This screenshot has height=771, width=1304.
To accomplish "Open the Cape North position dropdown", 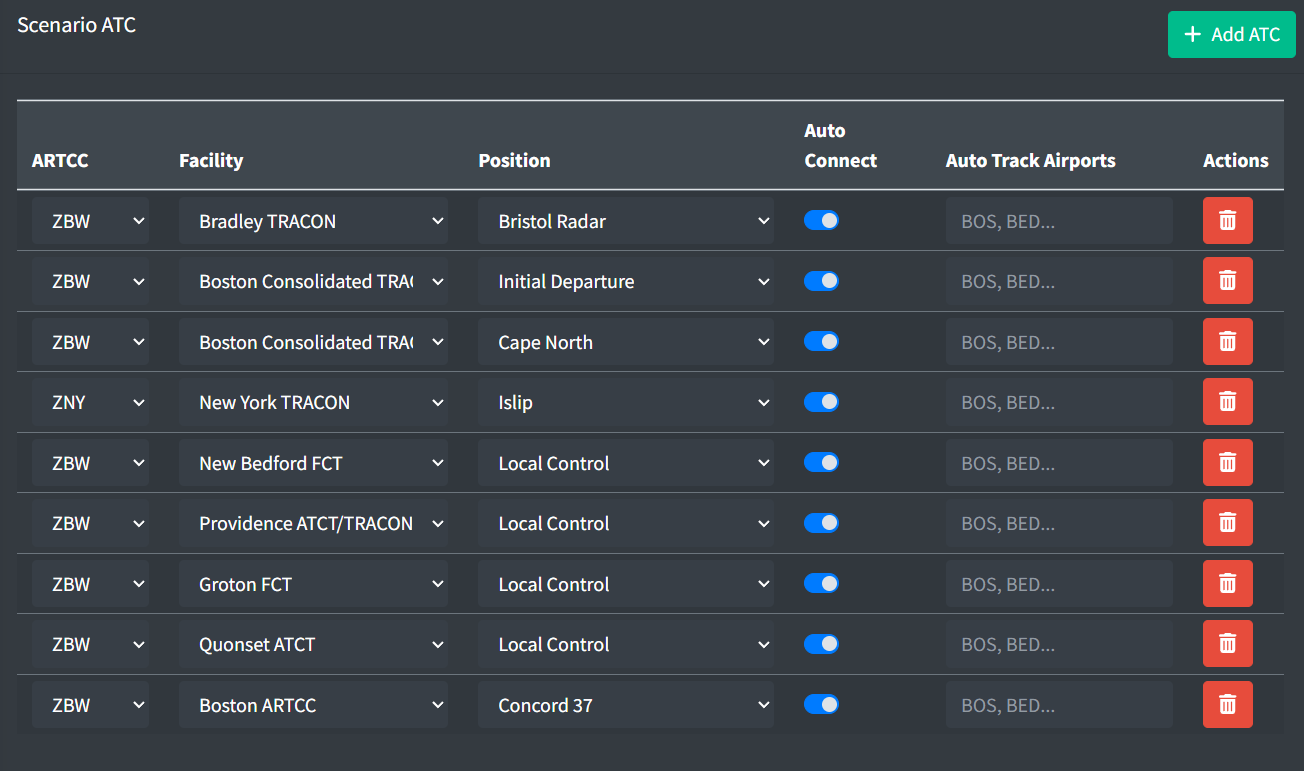I will pos(626,342).
